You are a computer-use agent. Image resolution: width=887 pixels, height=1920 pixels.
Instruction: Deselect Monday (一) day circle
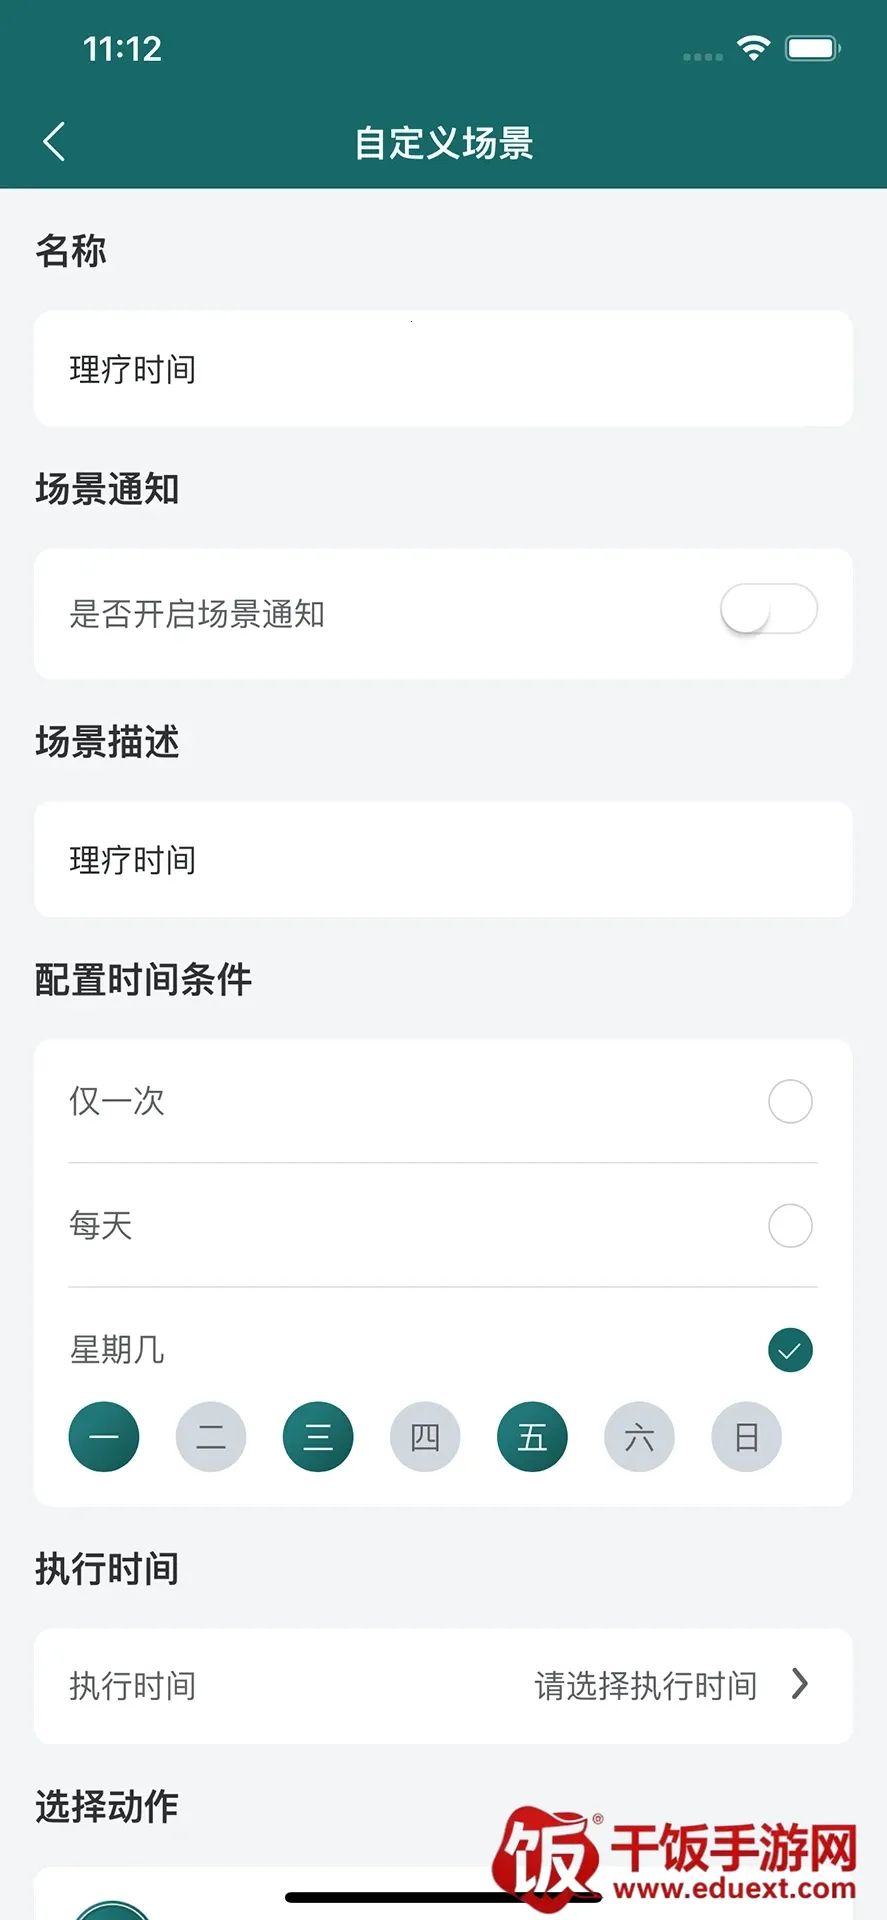(104, 1437)
